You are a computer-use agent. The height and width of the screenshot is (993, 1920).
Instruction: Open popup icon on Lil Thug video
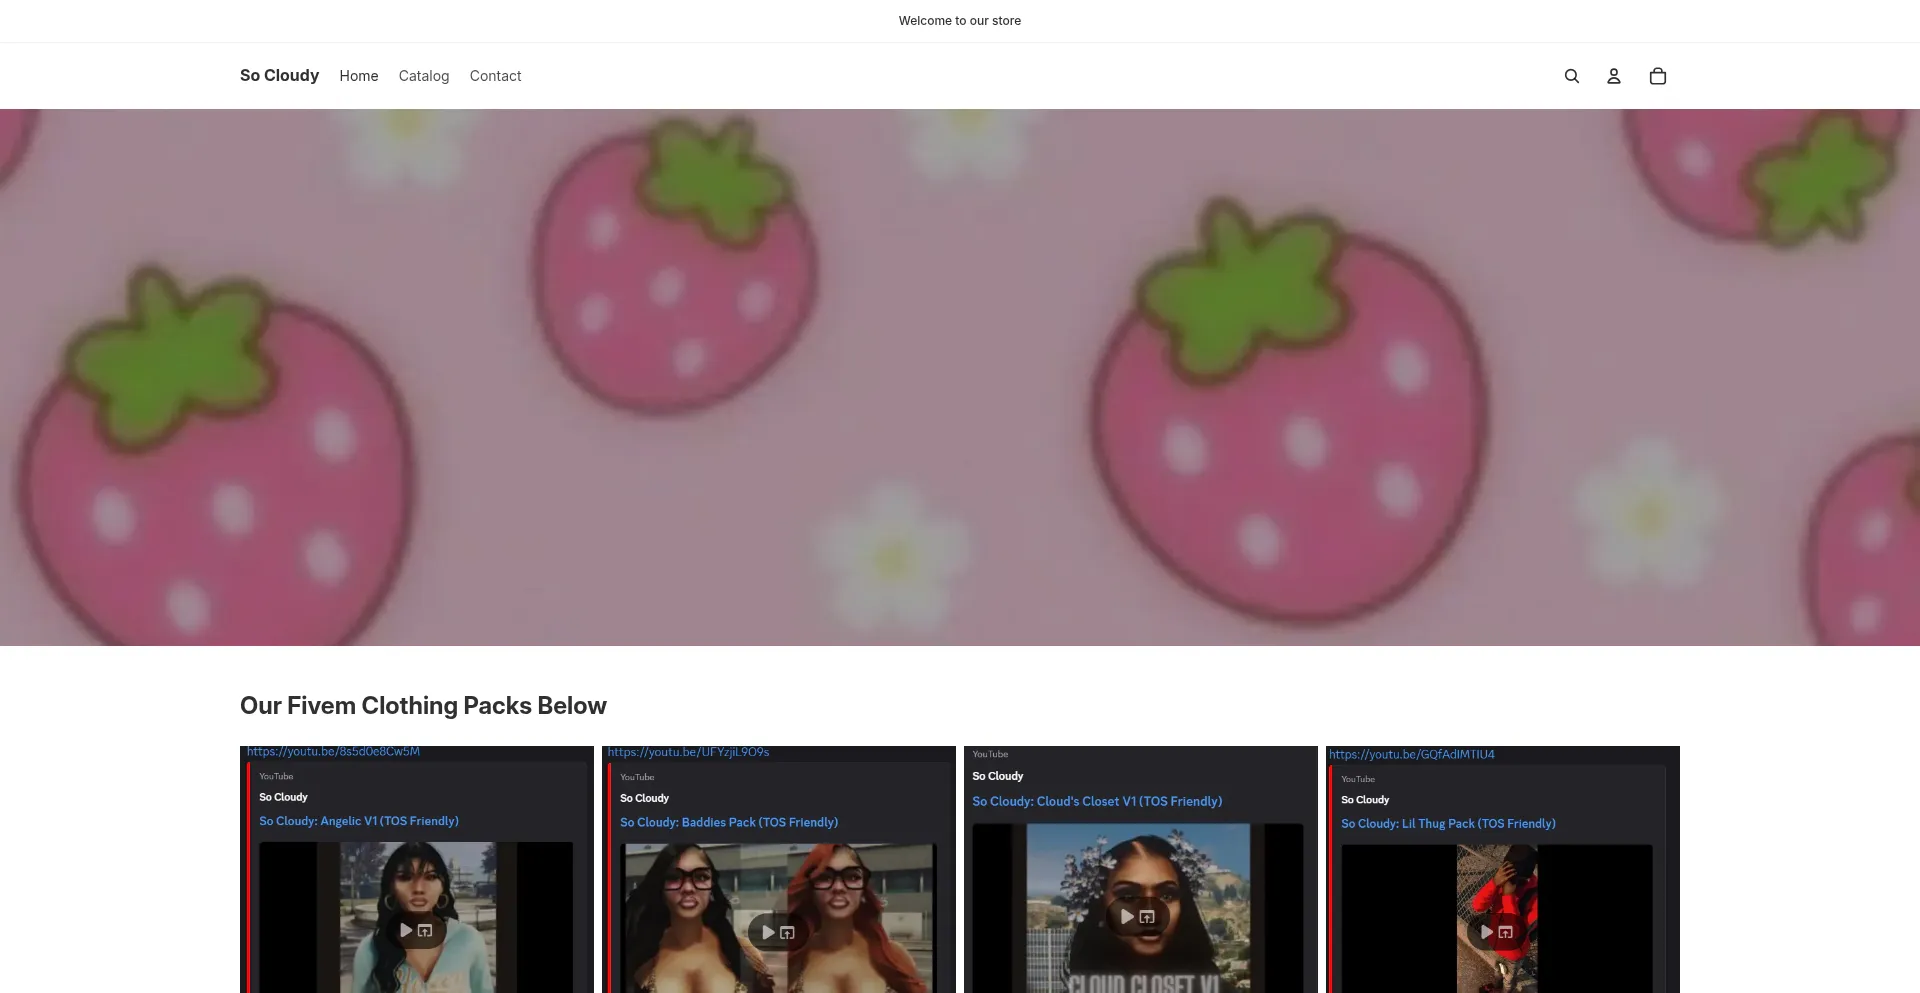click(x=1506, y=932)
